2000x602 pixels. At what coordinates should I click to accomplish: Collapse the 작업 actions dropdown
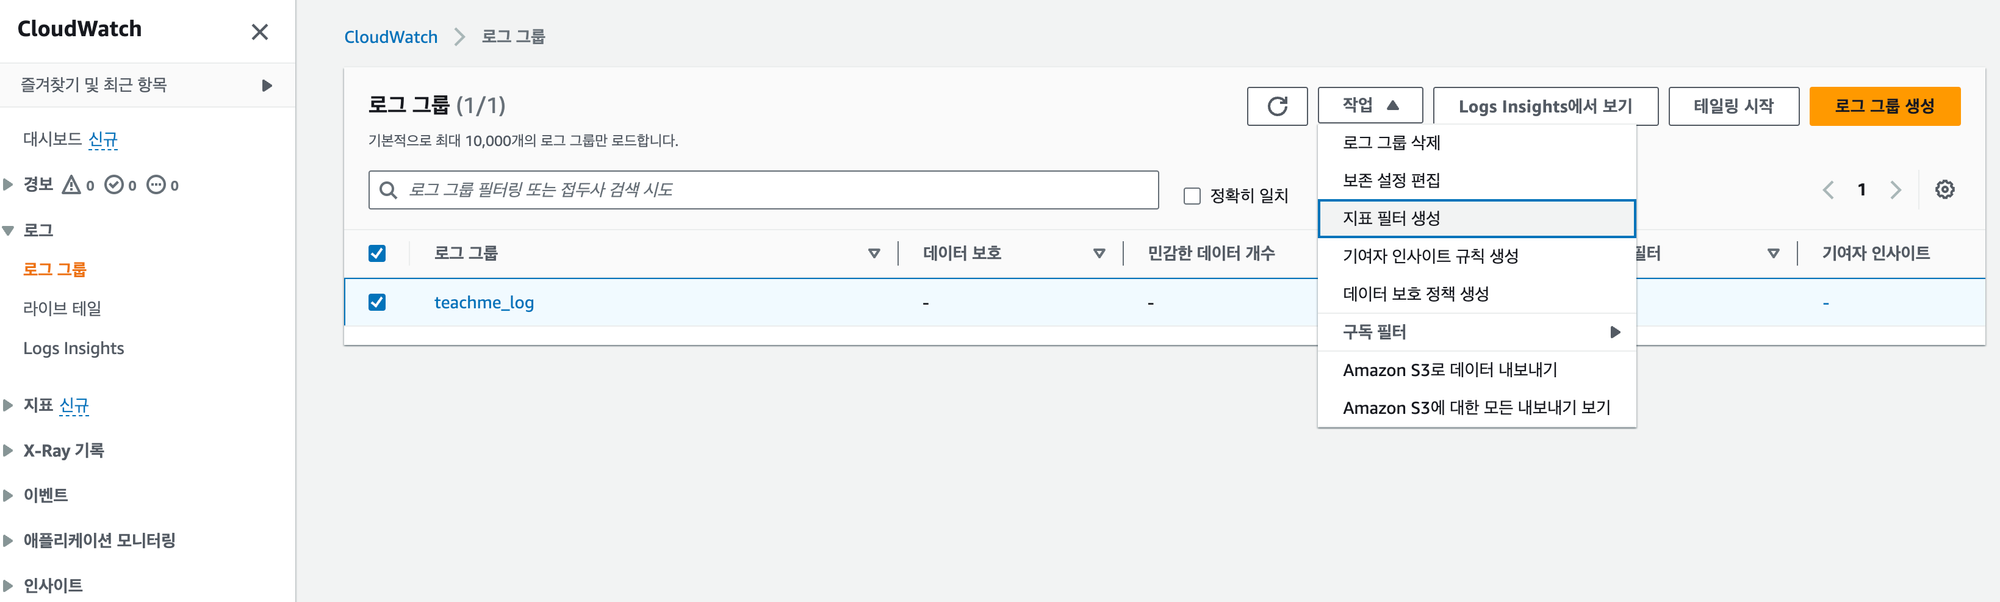point(1370,105)
